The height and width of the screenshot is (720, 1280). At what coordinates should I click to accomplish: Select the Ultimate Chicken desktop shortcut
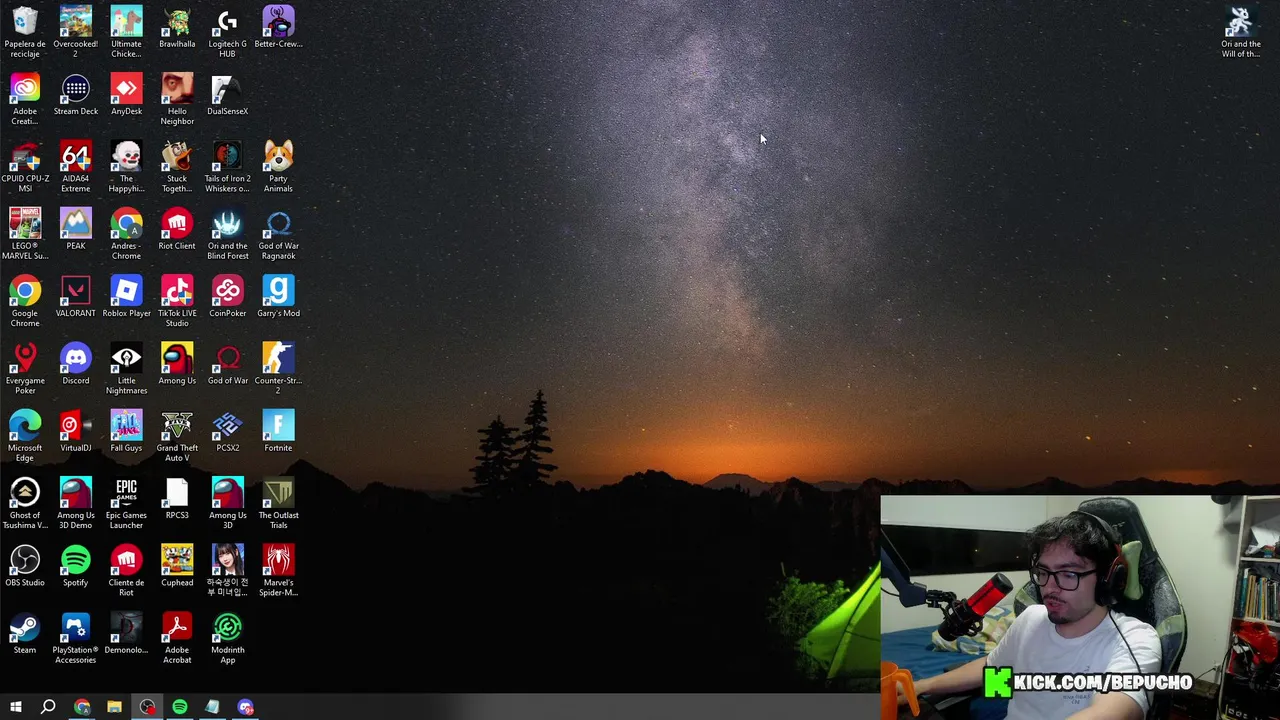tap(126, 31)
